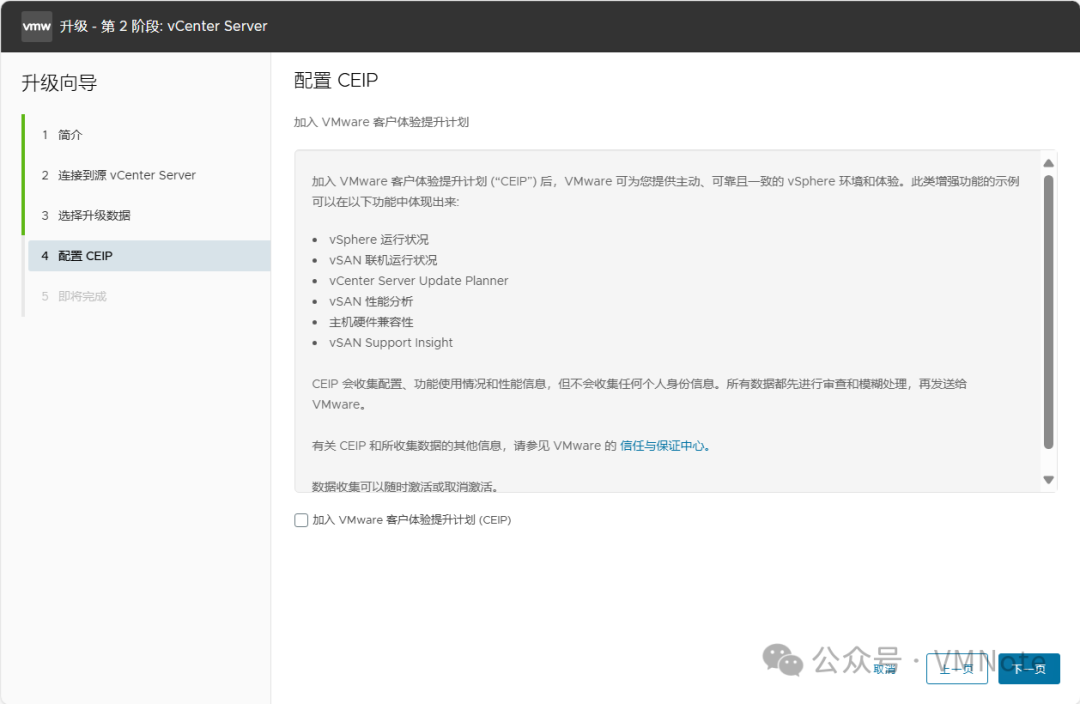Select step 4 配置 CEIP

coord(149,256)
